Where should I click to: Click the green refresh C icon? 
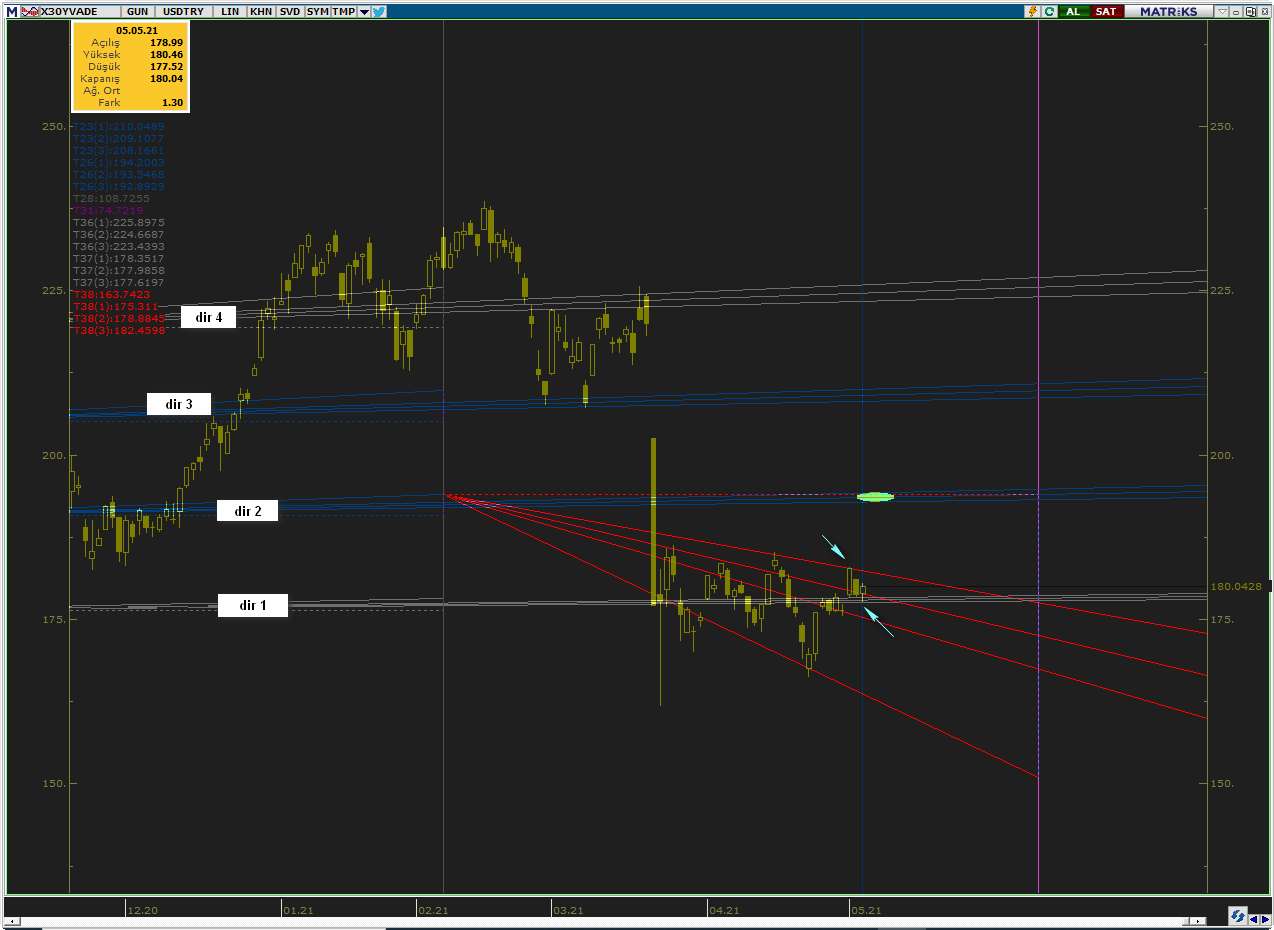[1049, 11]
